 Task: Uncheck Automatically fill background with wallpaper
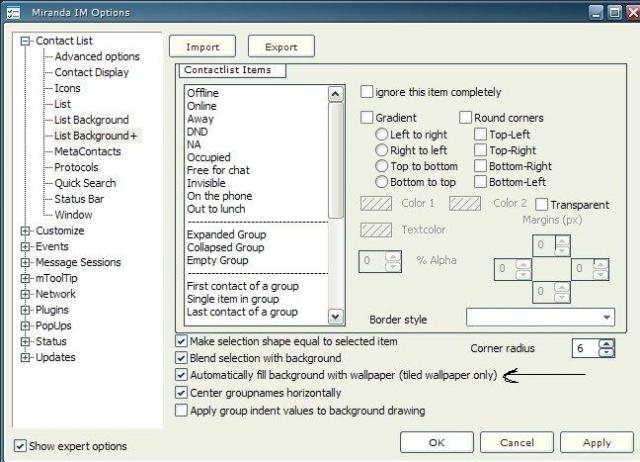[181, 375]
